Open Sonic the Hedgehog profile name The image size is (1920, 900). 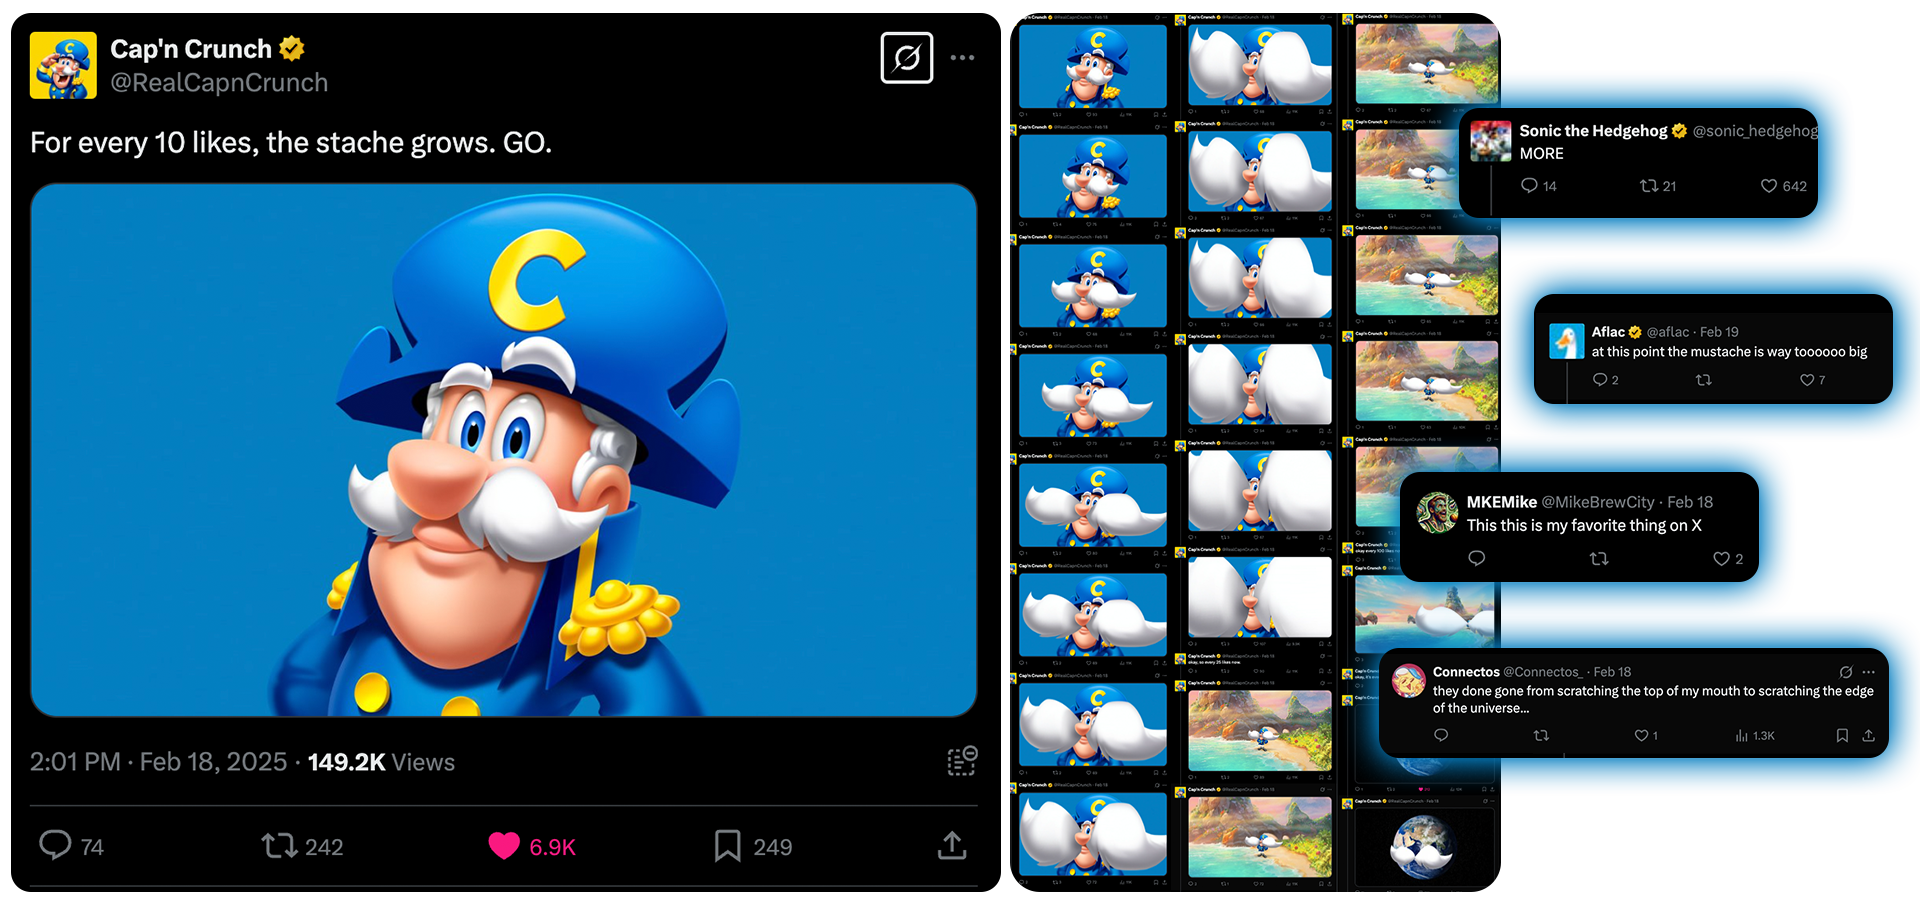pyautogui.click(x=1593, y=131)
